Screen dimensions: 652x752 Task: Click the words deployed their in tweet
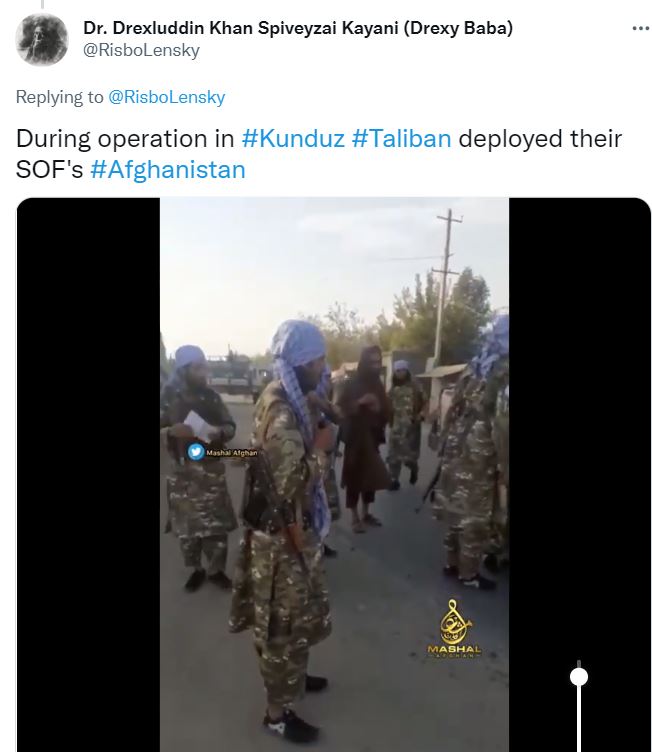click(540, 139)
